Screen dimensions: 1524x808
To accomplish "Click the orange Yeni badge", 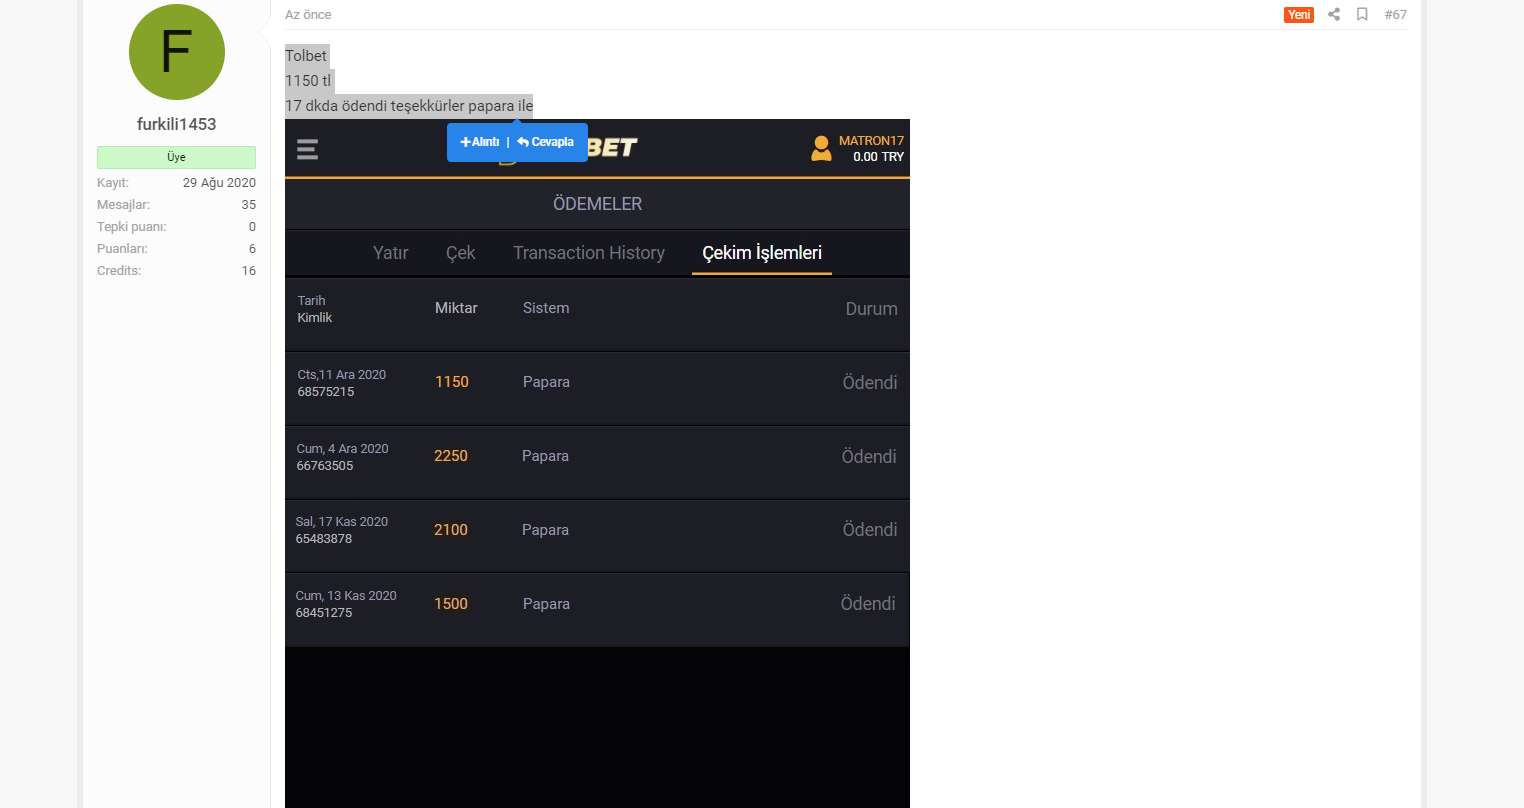I will [x=1298, y=15].
